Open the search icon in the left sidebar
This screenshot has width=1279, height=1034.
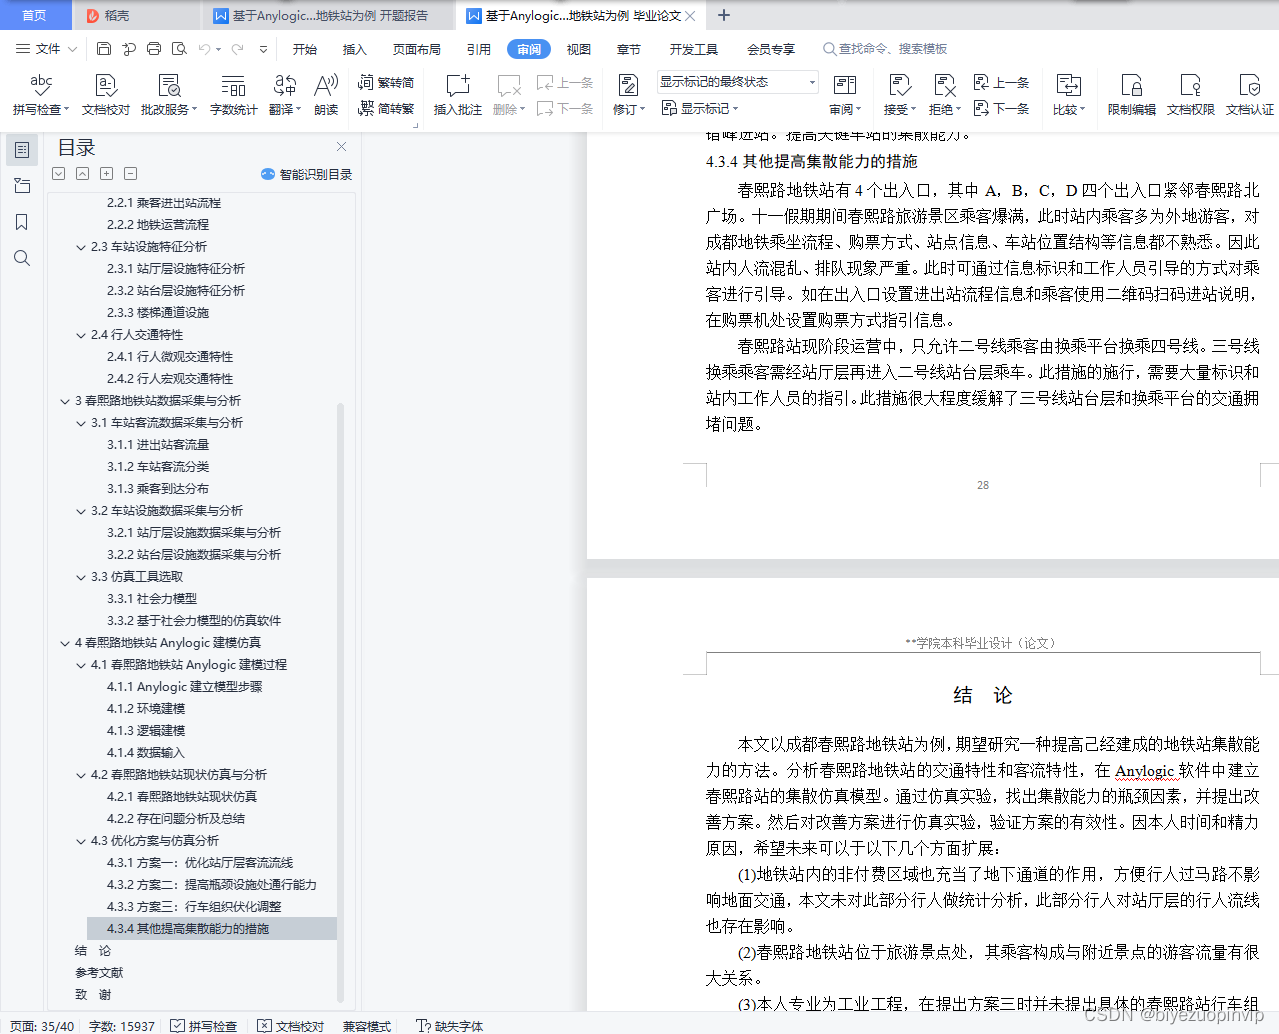coord(21,258)
